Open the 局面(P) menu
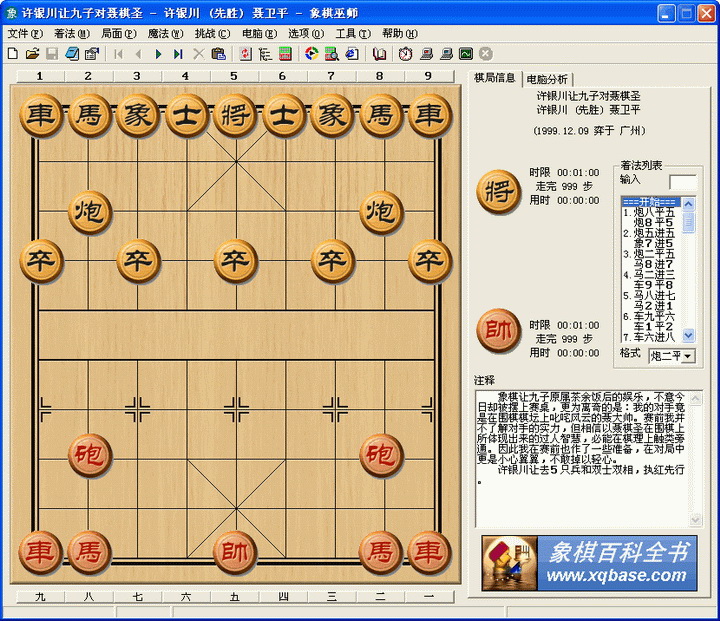This screenshot has width=720, height=621. click(119, 34)
